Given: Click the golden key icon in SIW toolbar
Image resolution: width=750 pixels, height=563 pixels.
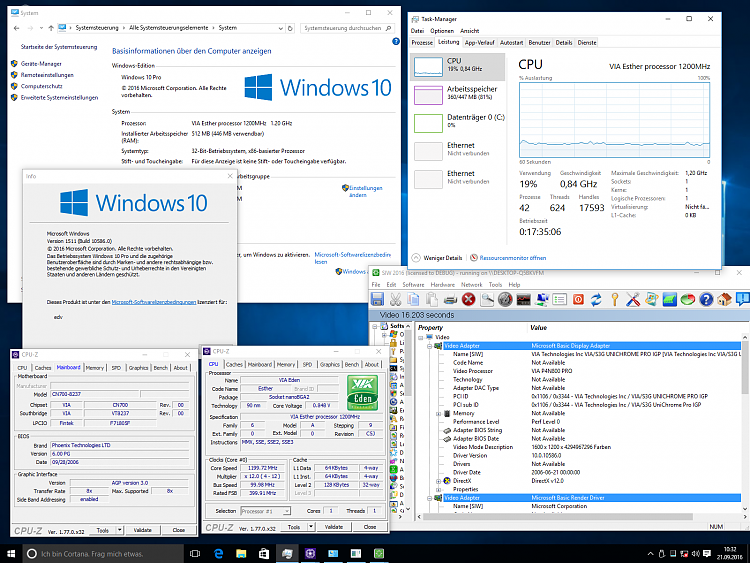Looking at the screenshot, I should coord(615,300).
